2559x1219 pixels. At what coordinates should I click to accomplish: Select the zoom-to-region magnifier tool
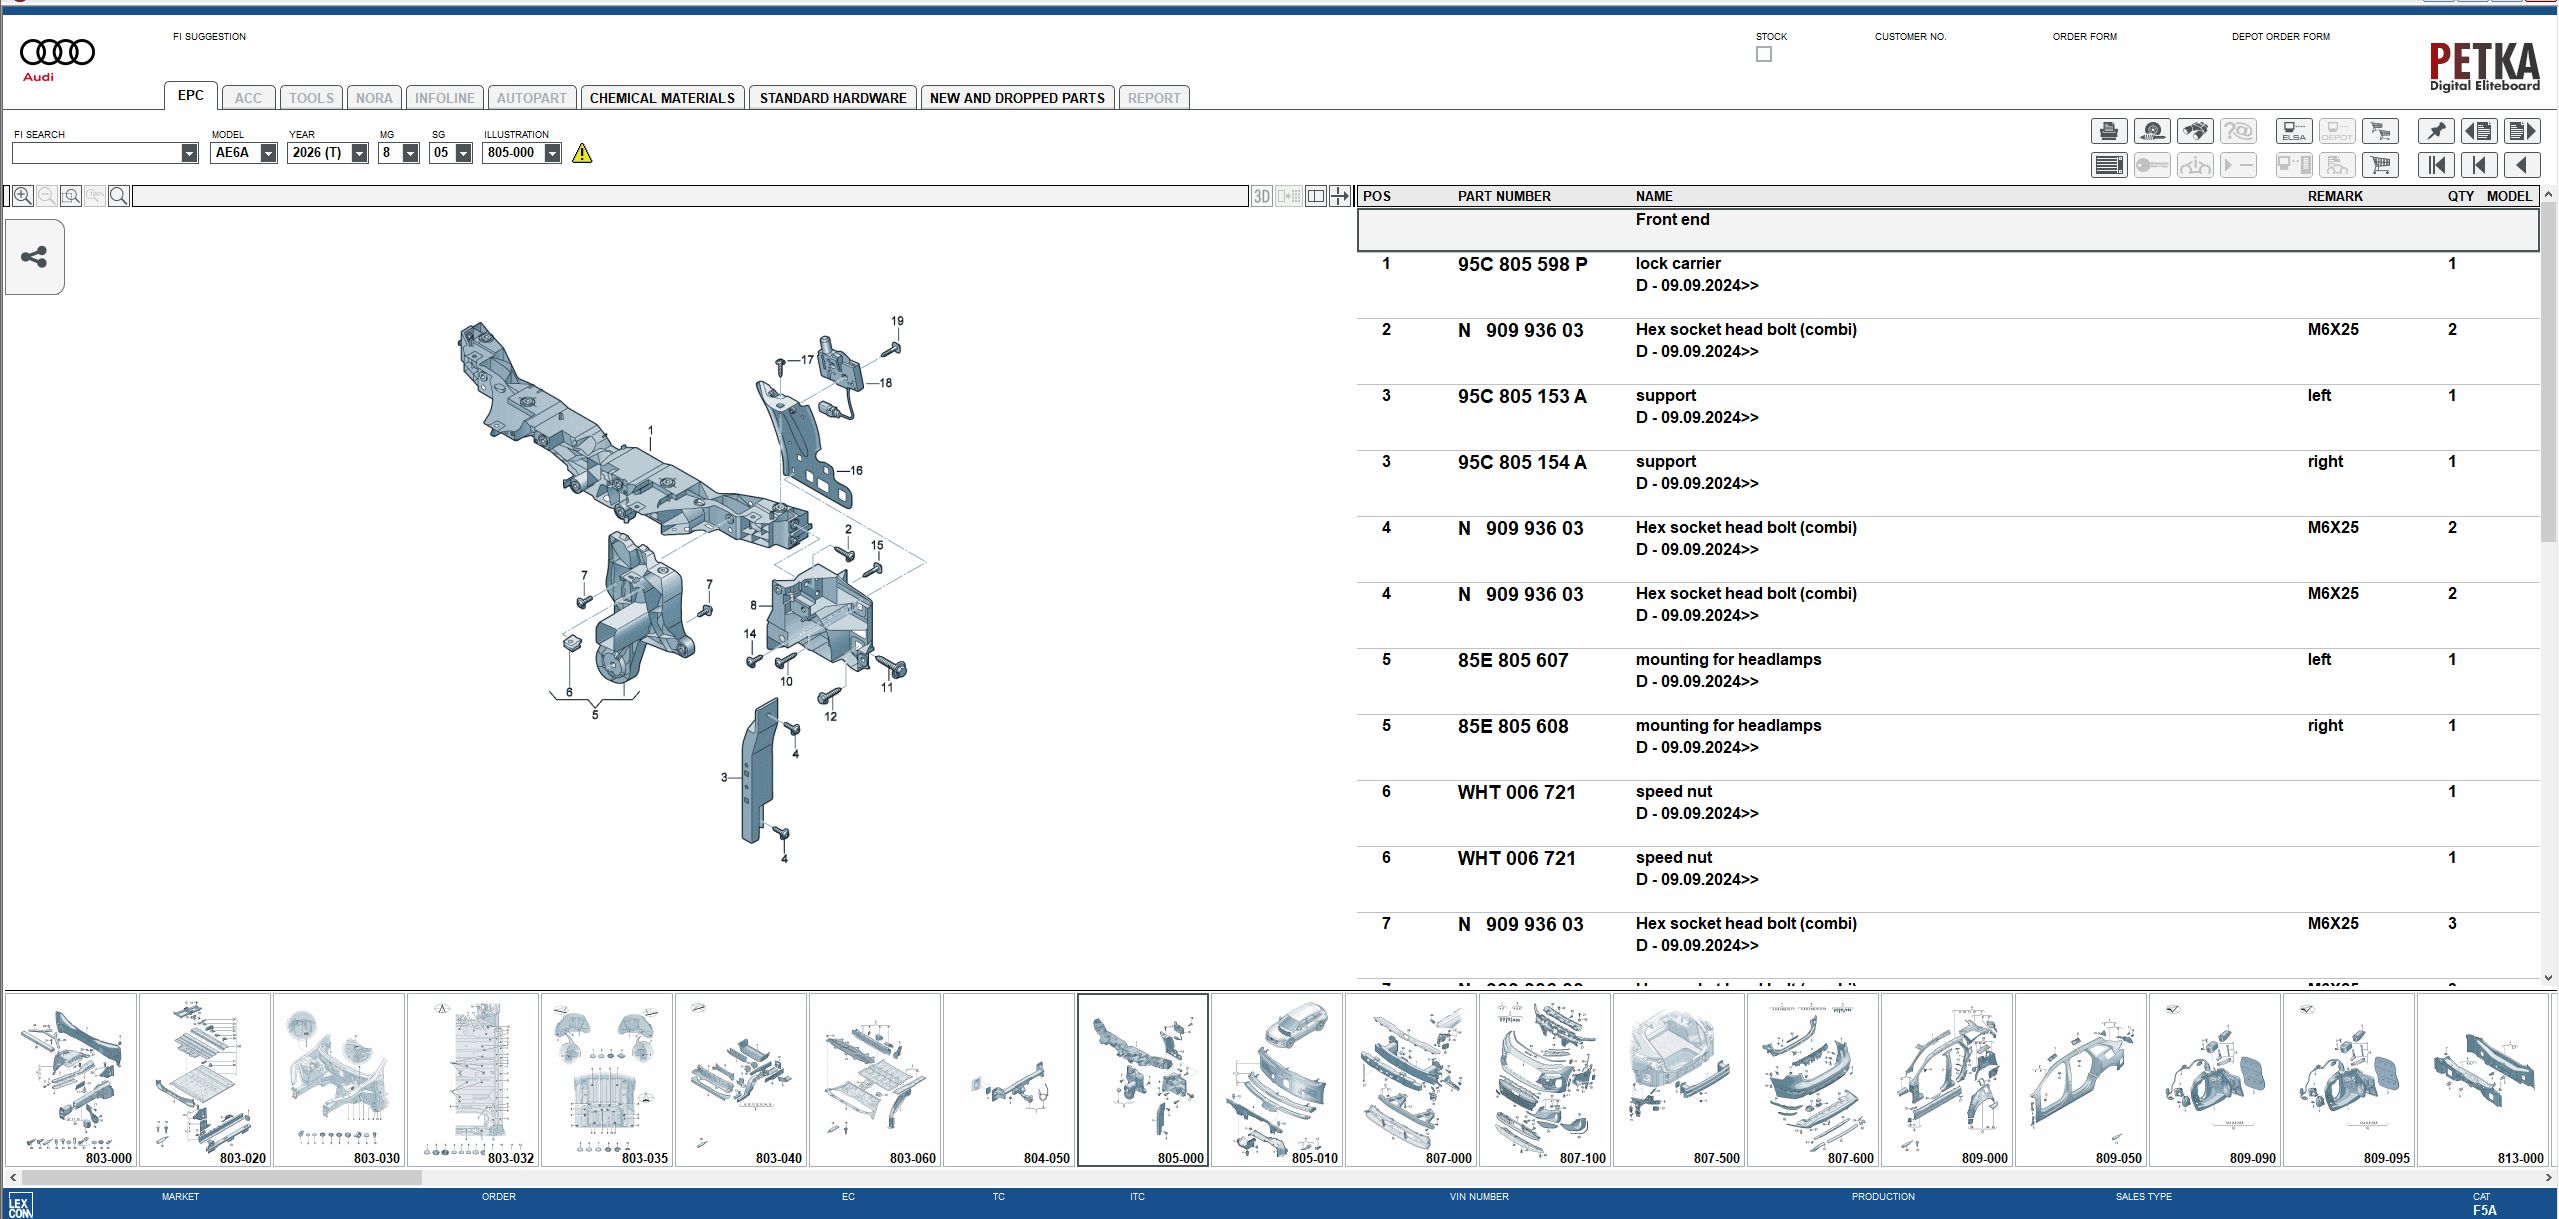(x=70, y=195)
